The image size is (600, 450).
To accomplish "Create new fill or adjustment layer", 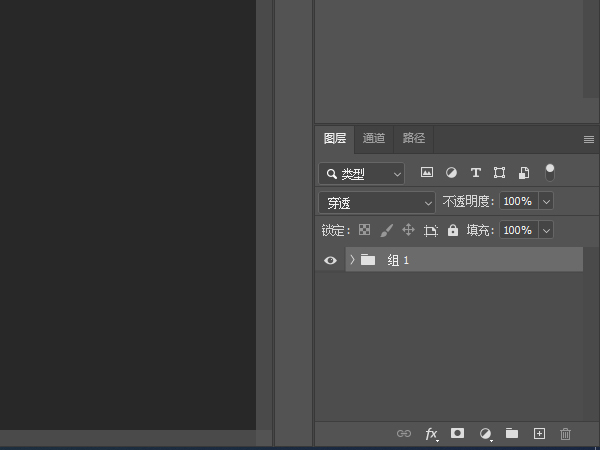I will (x=486, y=433).
